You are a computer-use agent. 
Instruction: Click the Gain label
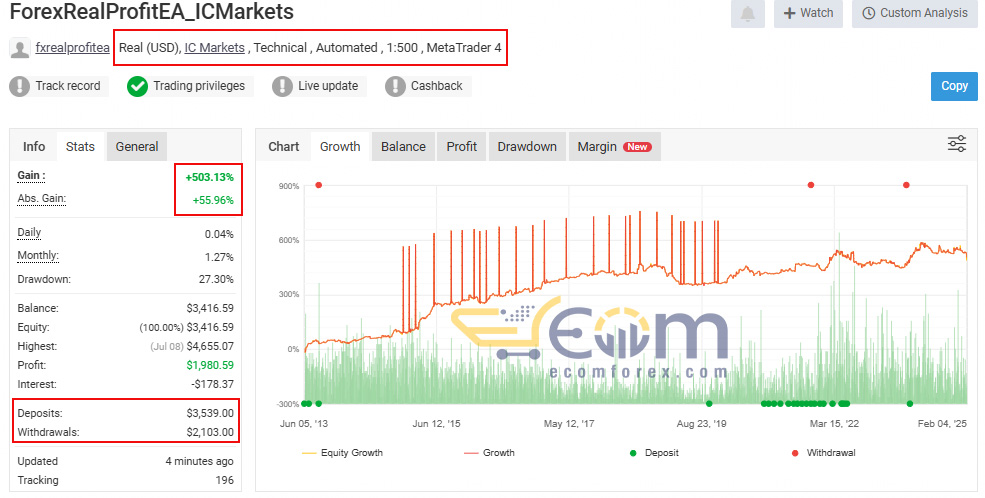click(x=31, y=175)
